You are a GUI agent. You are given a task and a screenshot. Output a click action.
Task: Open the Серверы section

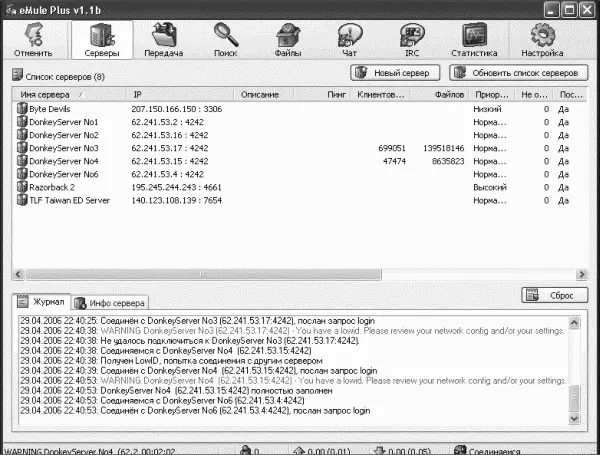(x=102, y=40)
